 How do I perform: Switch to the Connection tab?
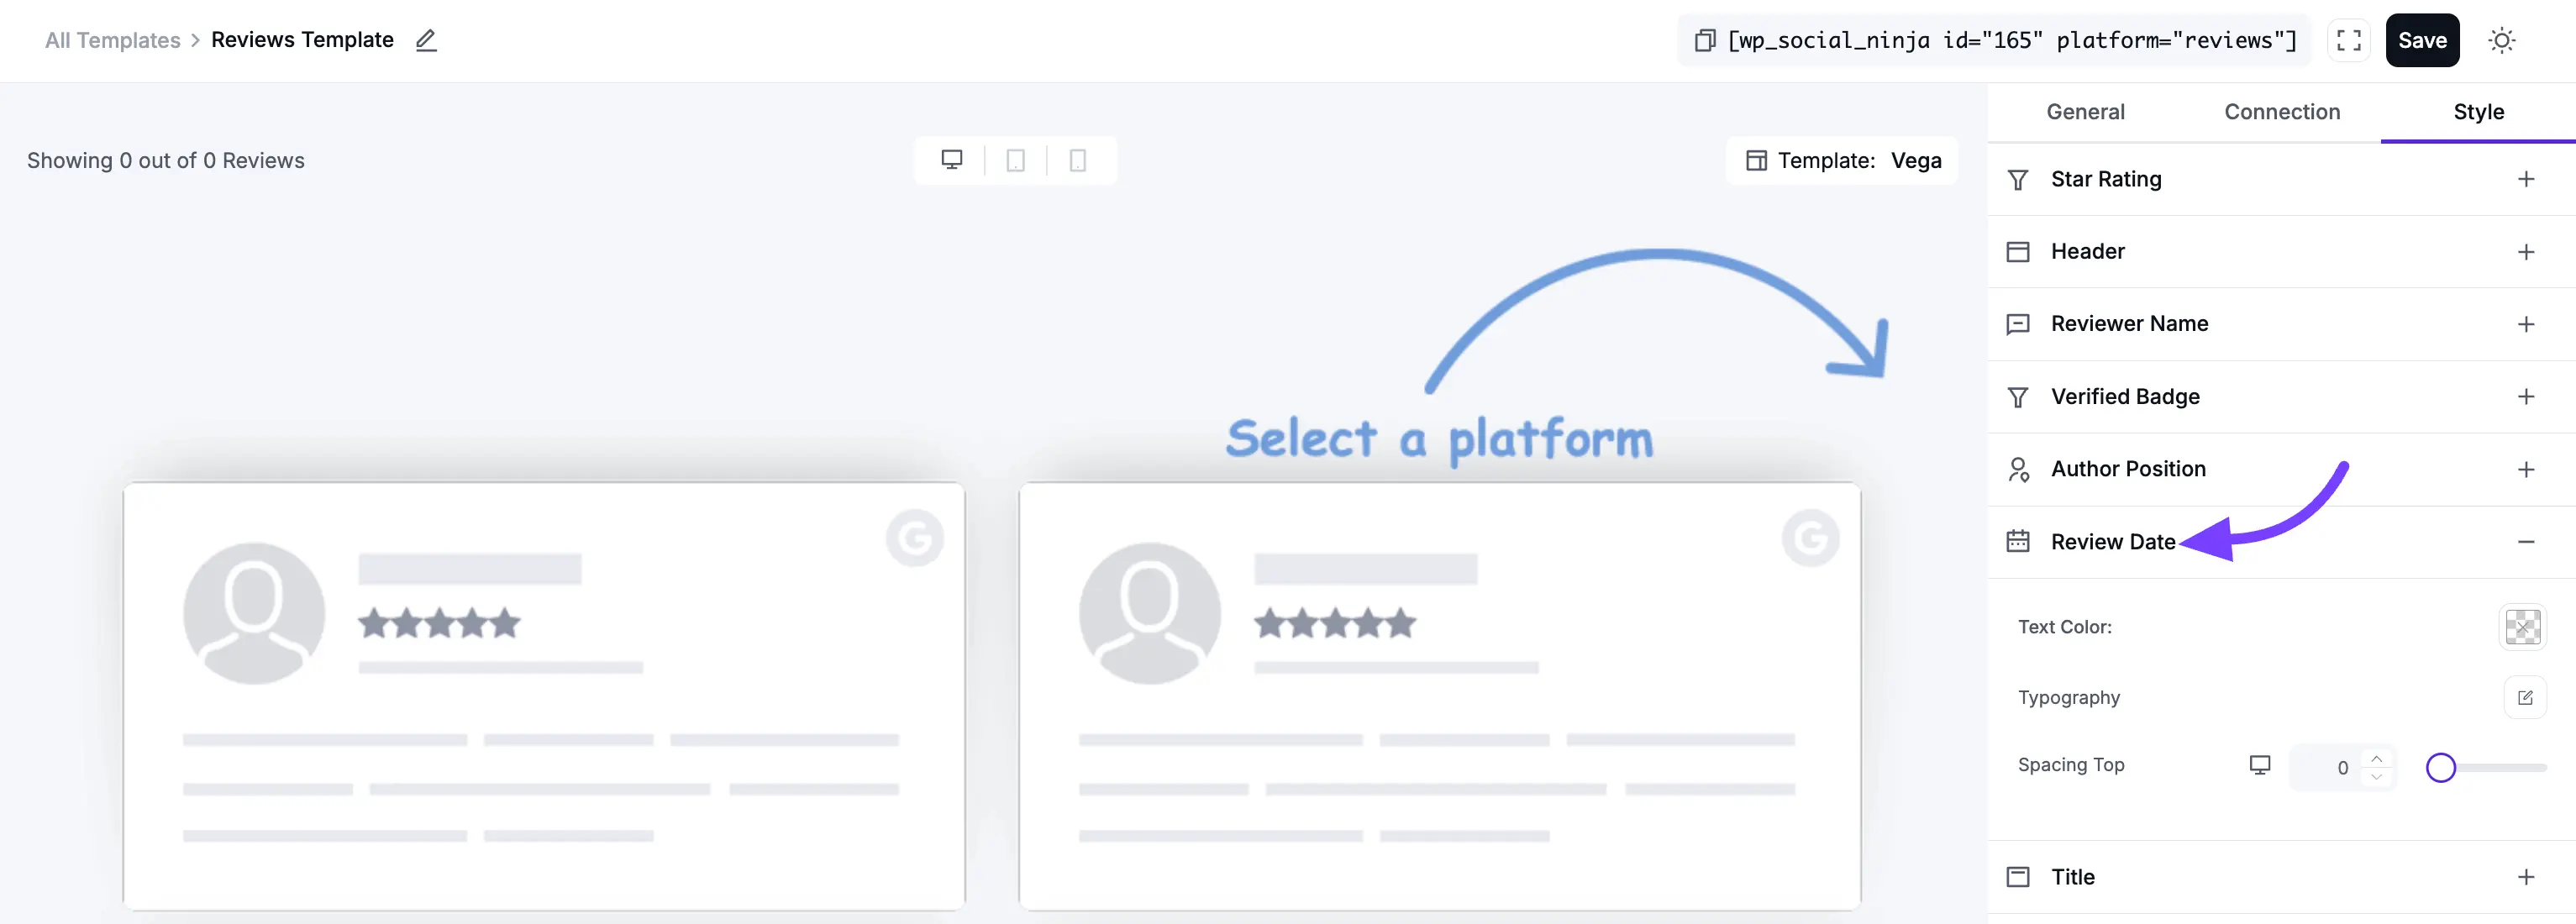(2281, 112)
